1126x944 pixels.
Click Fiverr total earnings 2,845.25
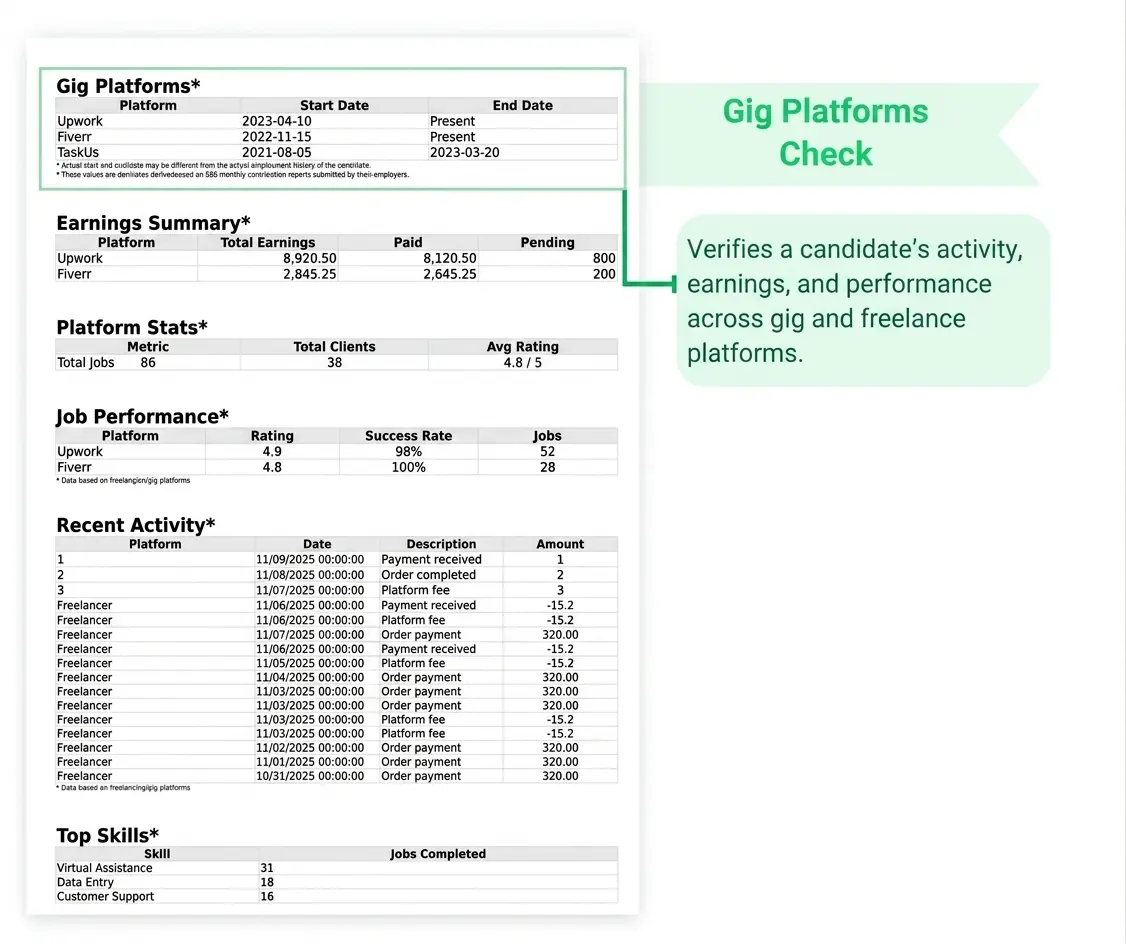tap(309, 274)
